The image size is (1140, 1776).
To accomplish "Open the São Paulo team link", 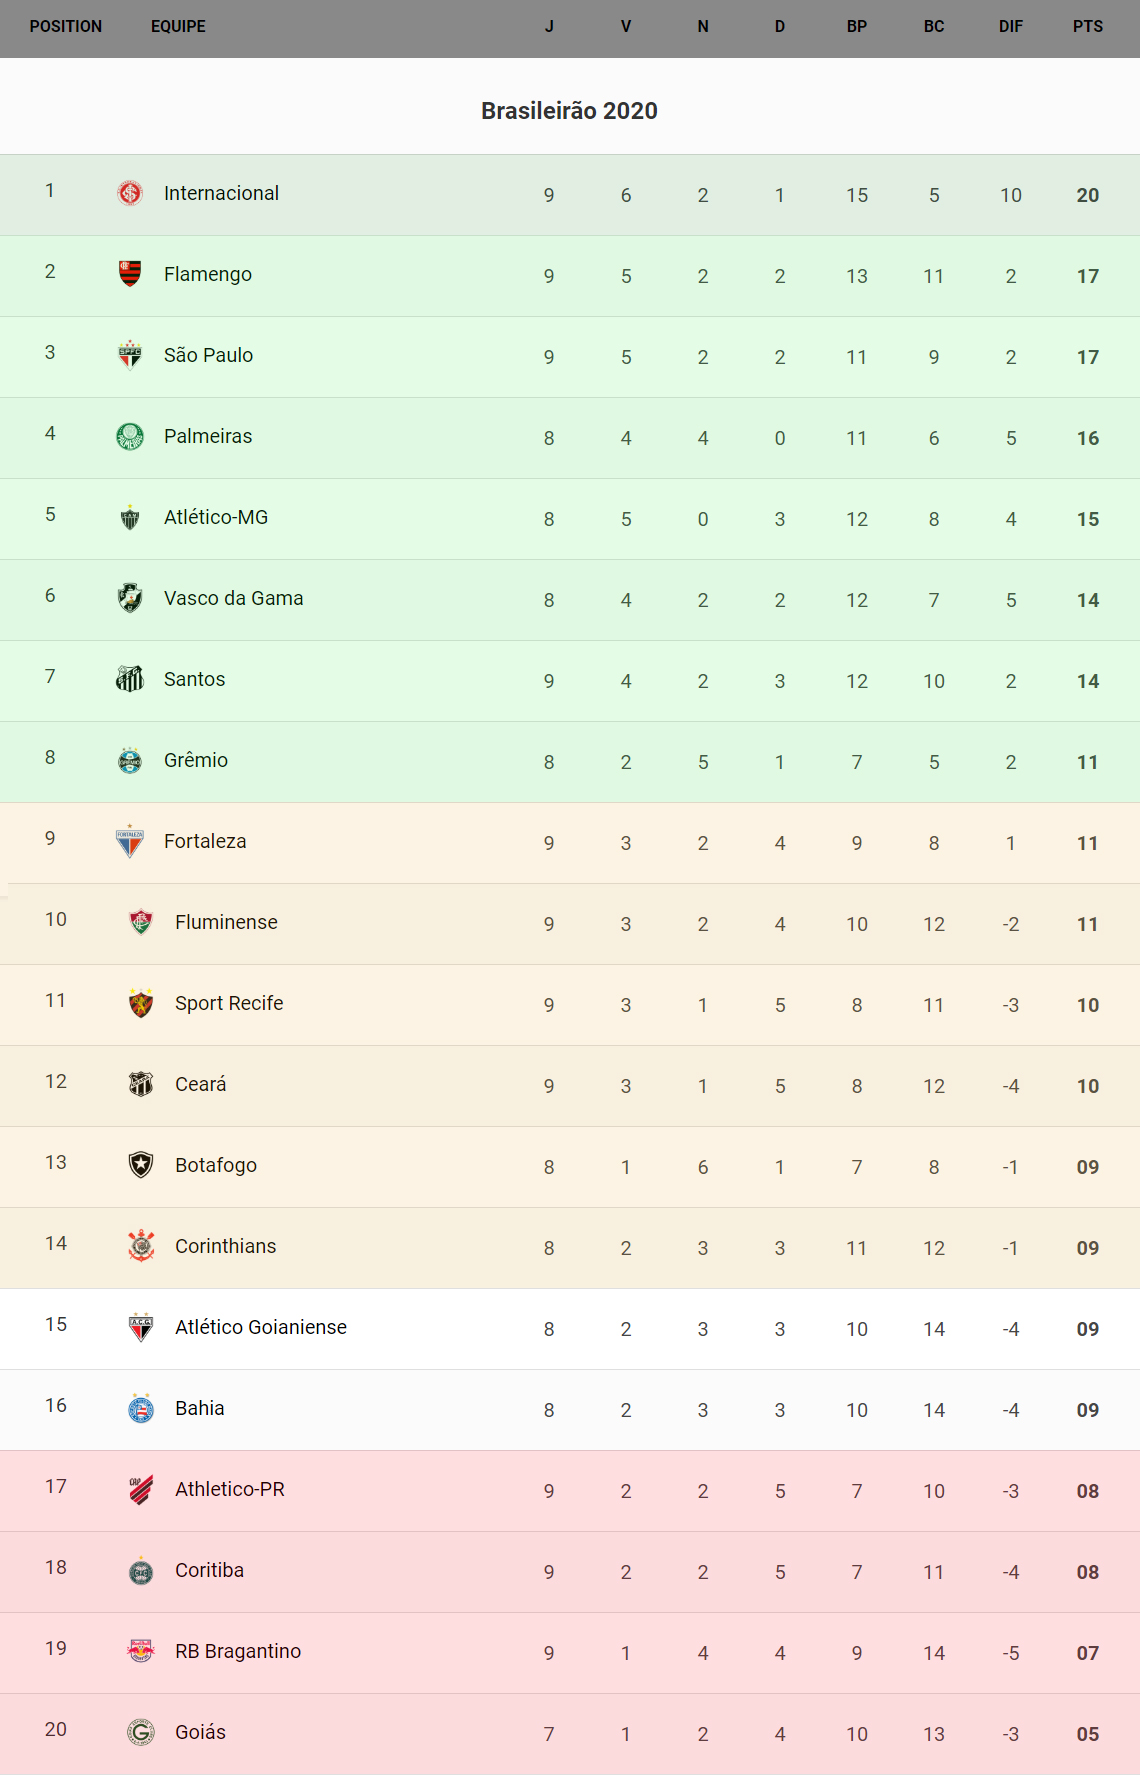I will tap(208, 355).
